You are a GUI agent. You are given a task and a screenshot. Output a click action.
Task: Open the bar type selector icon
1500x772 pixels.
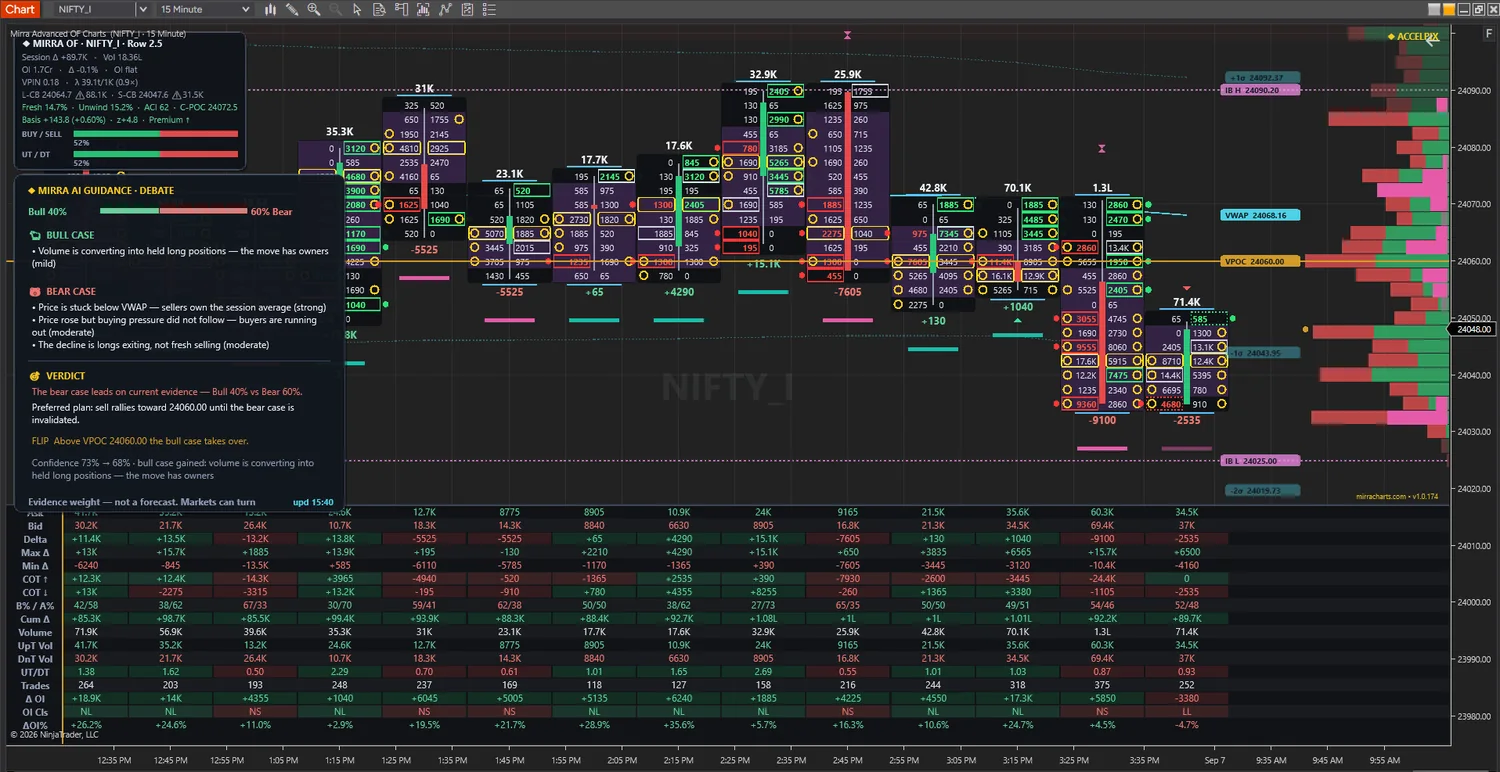click(x=270, y=9)
